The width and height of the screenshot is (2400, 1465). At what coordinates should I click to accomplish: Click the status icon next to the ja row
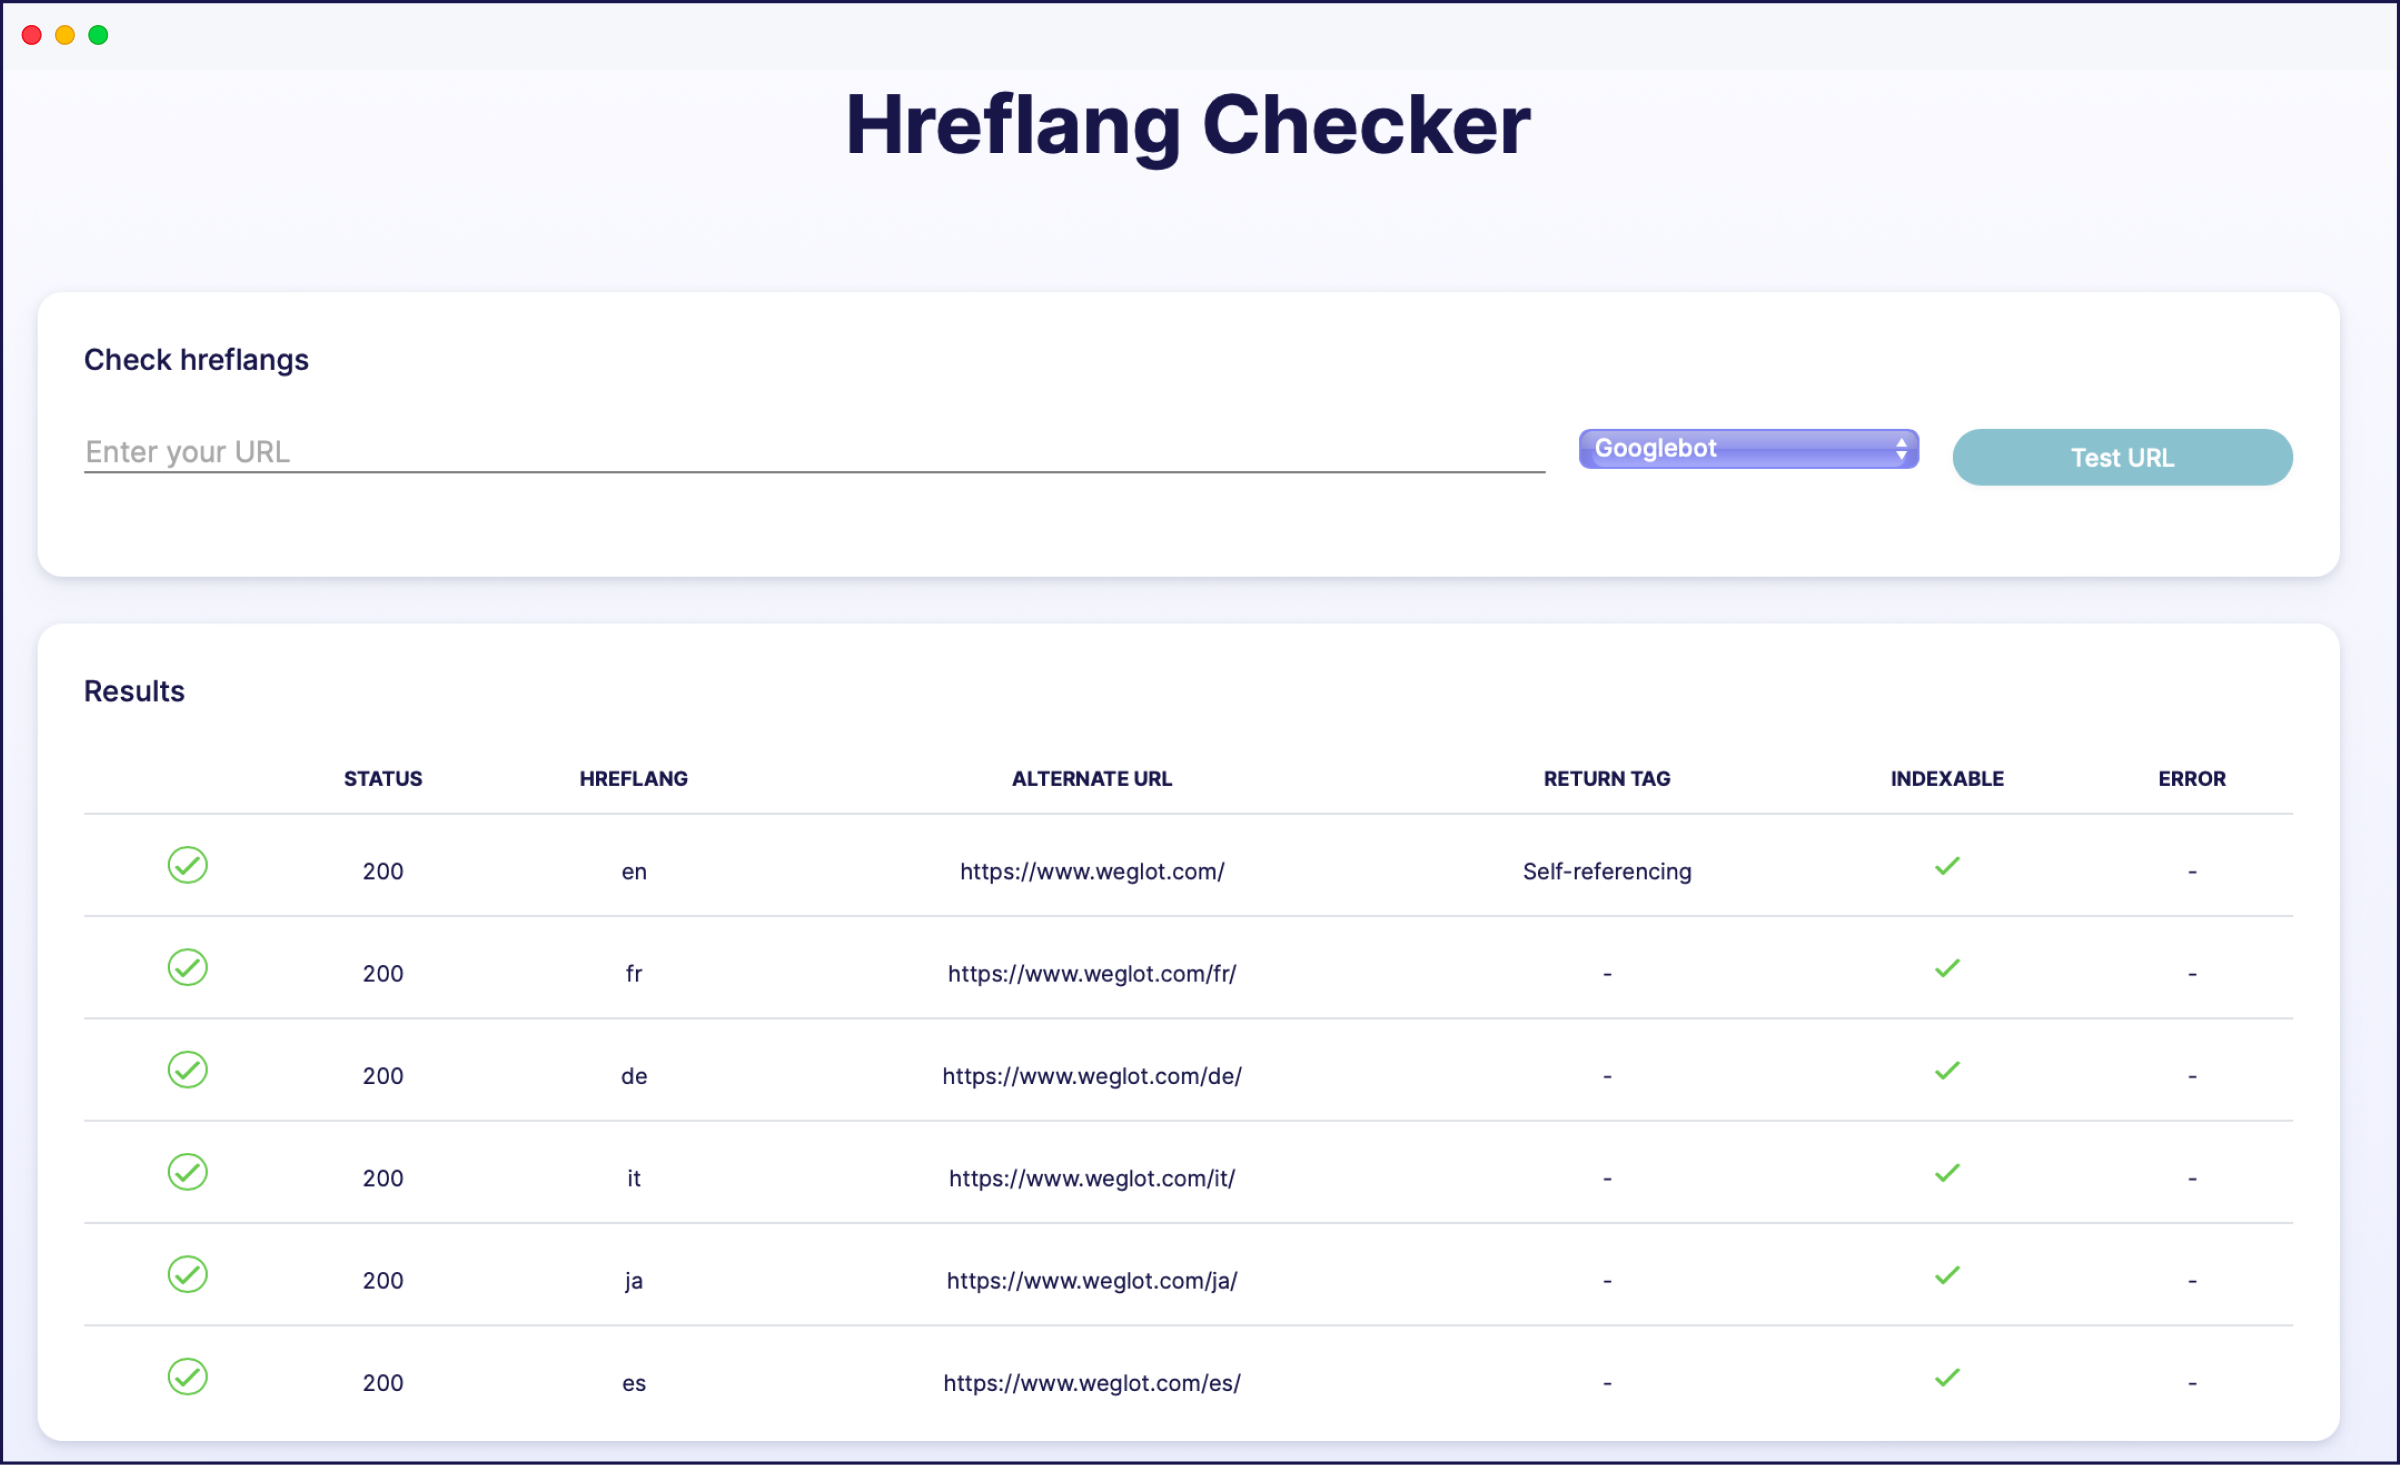(188, 1274)
